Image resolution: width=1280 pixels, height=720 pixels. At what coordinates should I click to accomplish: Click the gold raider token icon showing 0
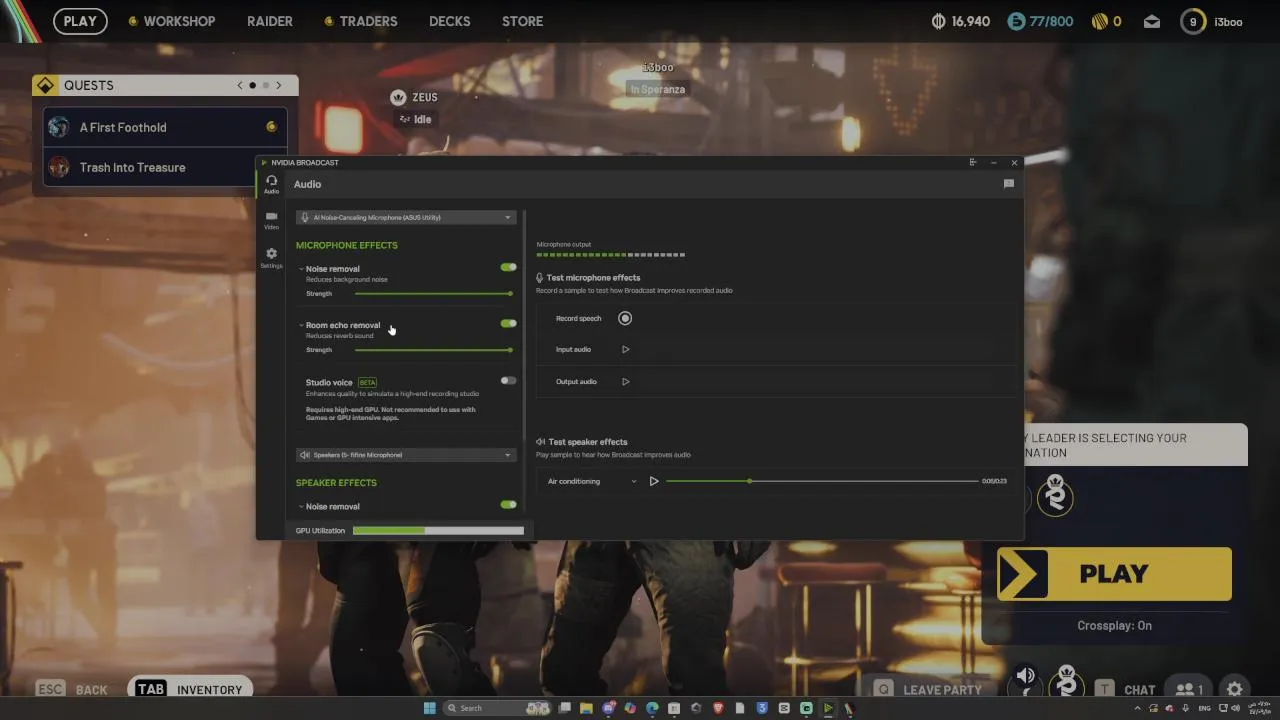pyautogui.click(x=1099, y=21)
